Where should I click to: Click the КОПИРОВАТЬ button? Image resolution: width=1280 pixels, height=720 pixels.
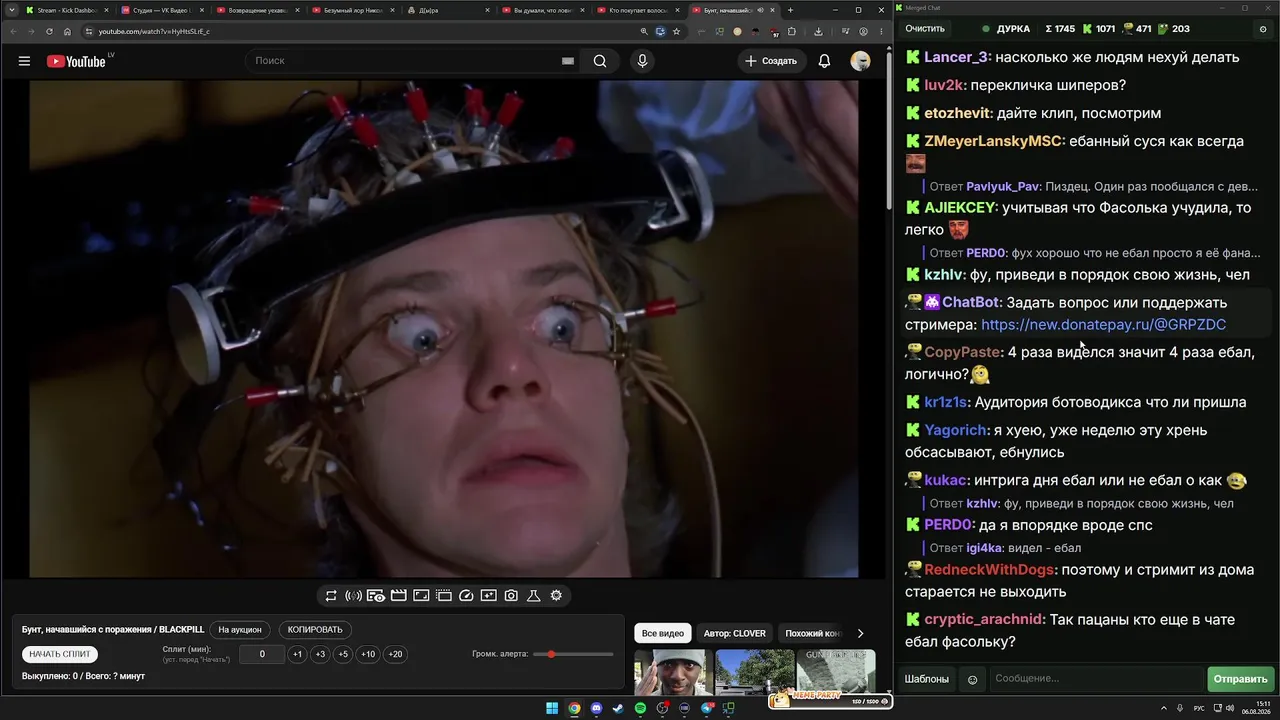click(x=315, y=630)
